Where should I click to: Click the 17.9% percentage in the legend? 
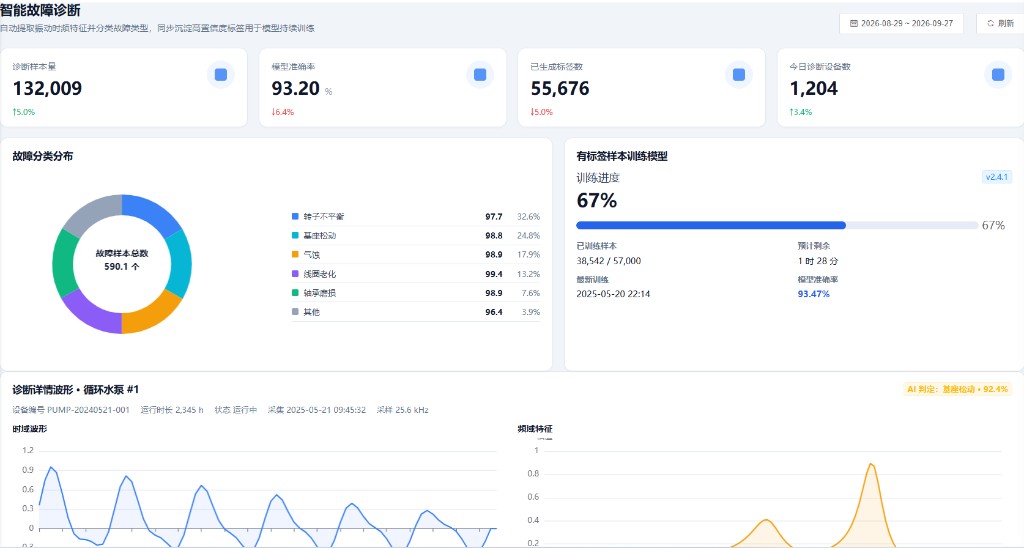point(528,255)
